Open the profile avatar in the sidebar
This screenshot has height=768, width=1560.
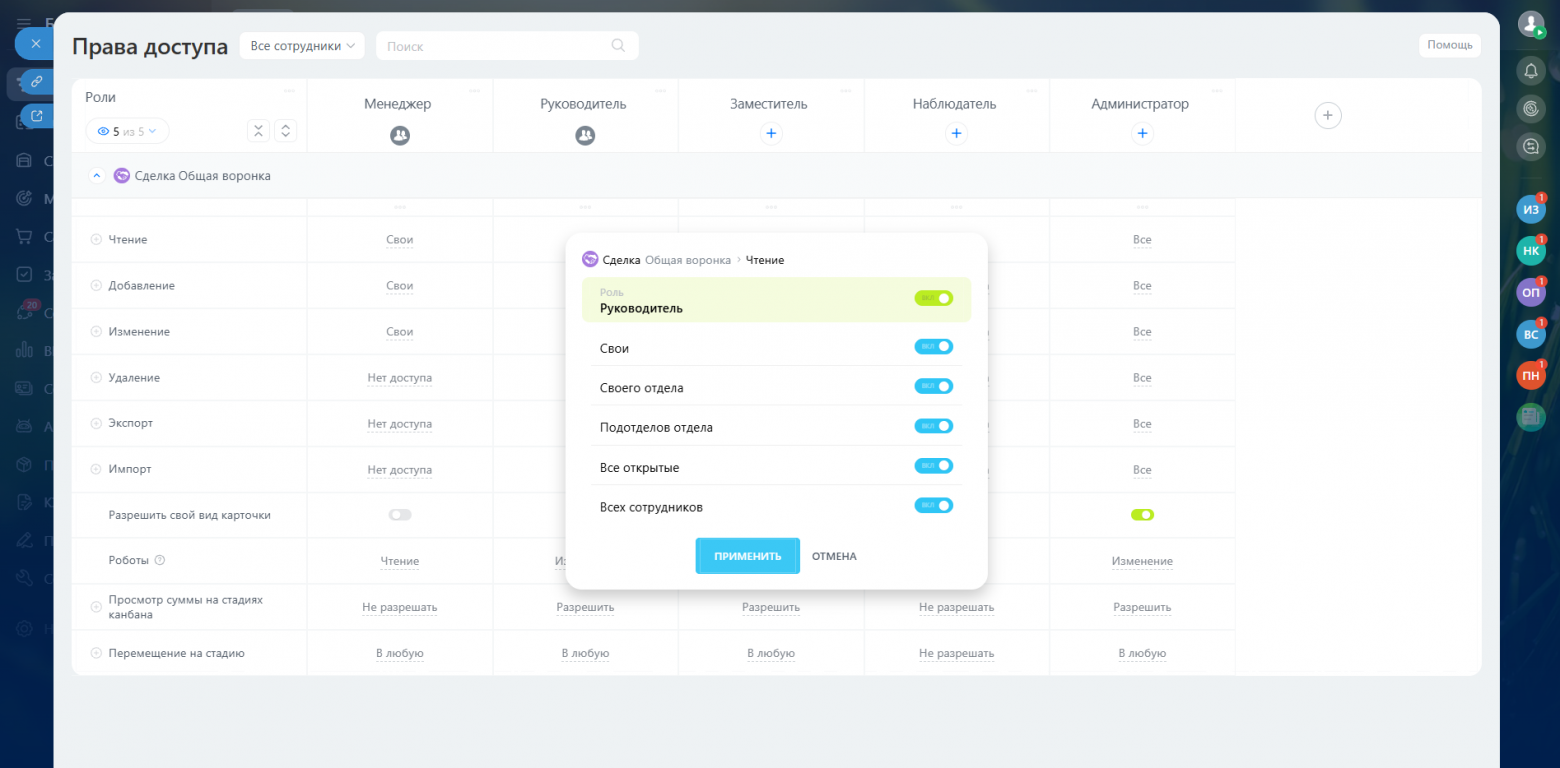(x=1530, y=23)
